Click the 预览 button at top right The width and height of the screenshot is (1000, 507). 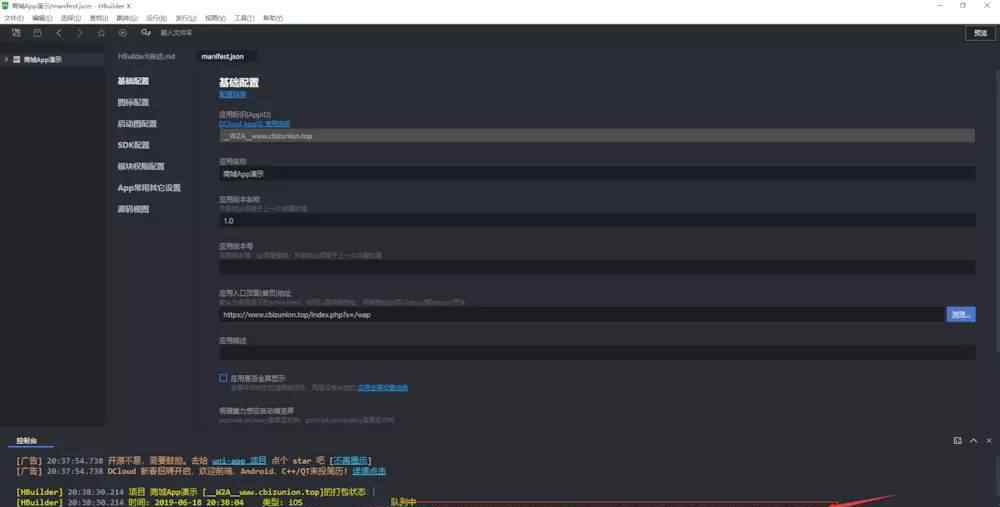tap(980, 33)
